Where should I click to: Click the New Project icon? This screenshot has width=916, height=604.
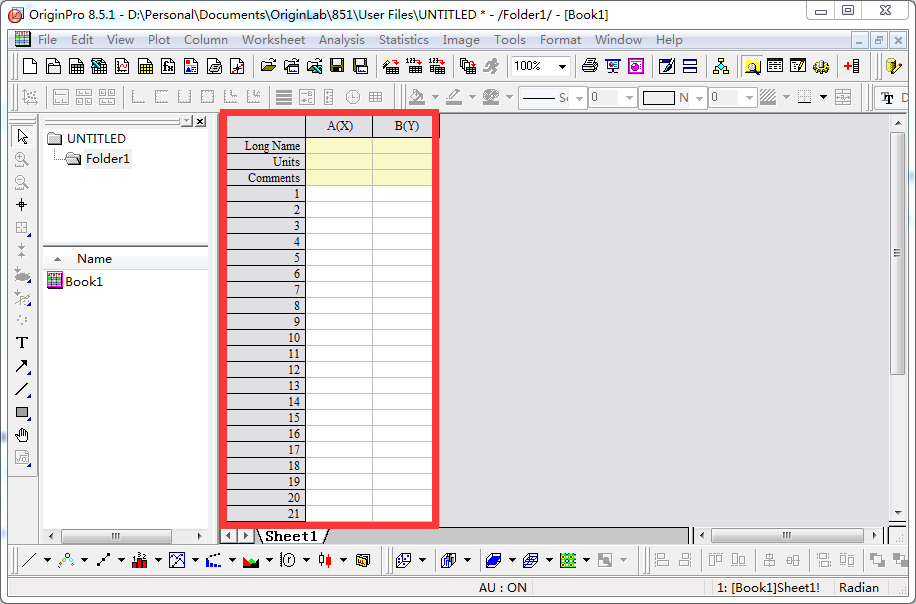30,66
